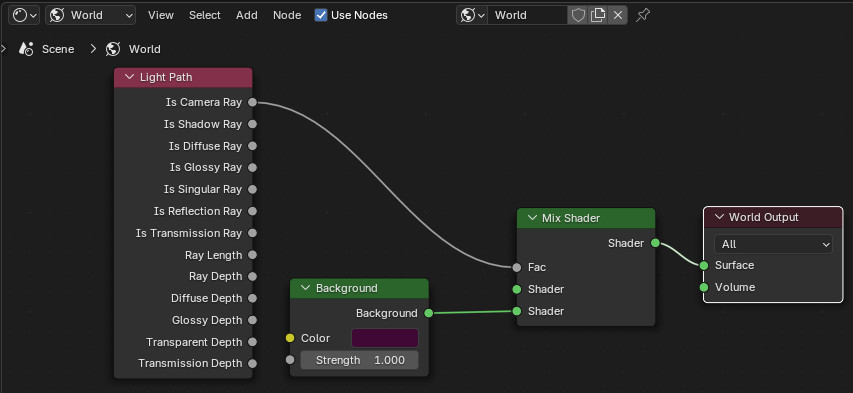
Task: Toggle the pin icon
Action: (x=643, y=15)
